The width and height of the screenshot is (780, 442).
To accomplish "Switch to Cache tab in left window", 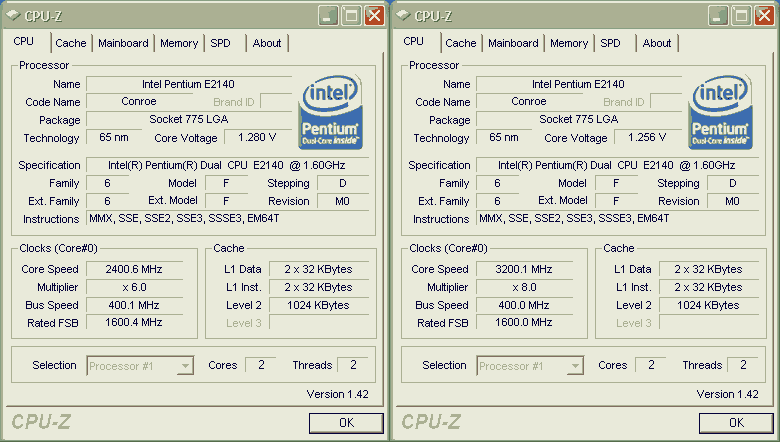I will [x=71, y=43].
